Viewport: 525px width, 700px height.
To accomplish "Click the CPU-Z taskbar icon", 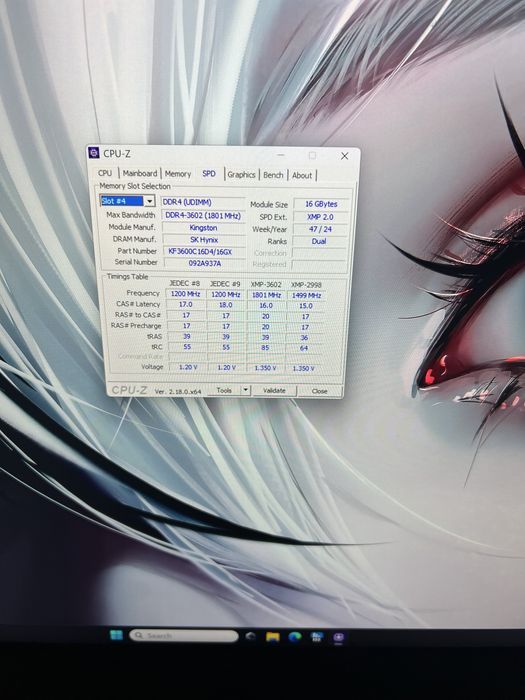I will coord(338,638).
